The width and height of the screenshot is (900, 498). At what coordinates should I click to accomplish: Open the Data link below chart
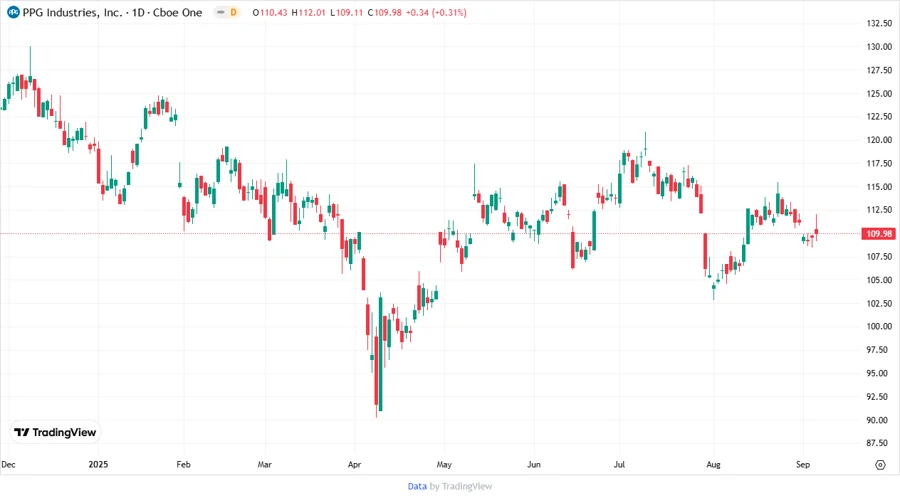(x=417, y=486)
